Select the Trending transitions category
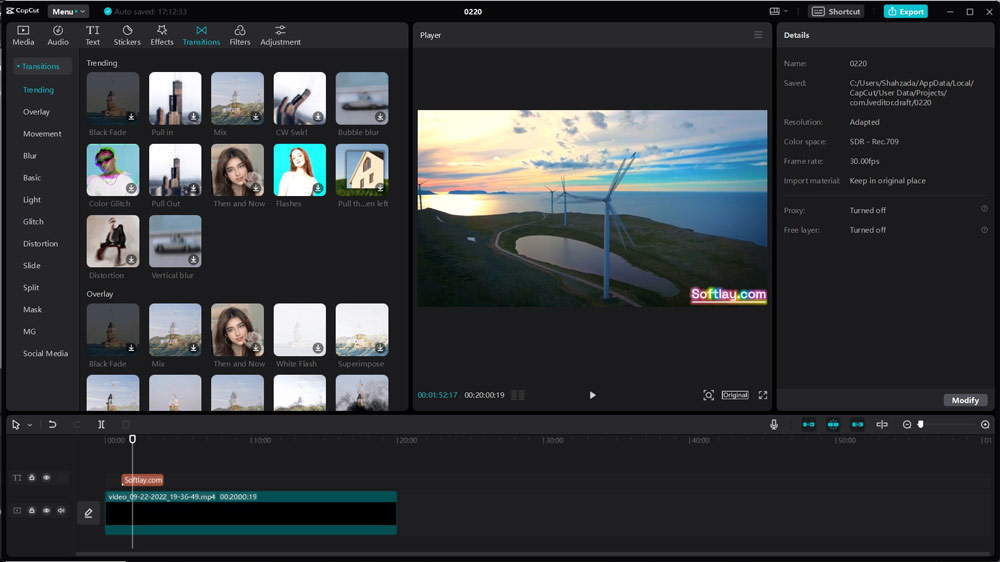Viewport: 1000px width, 562px height. point(38,90)
